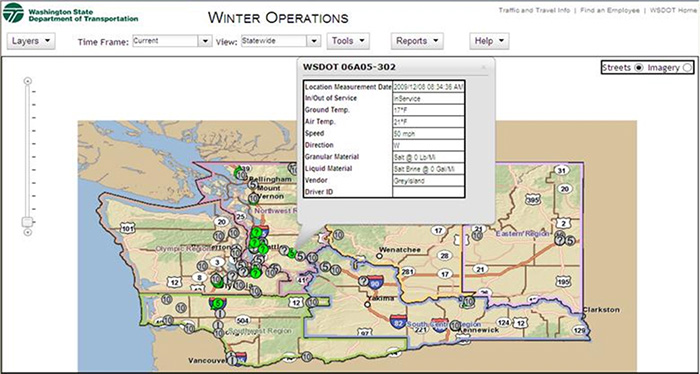Viewport: 700px width, 374px height.
Task: Click the green 5 marker on the Southwest I-5 shield
Action: coord(218,303)
